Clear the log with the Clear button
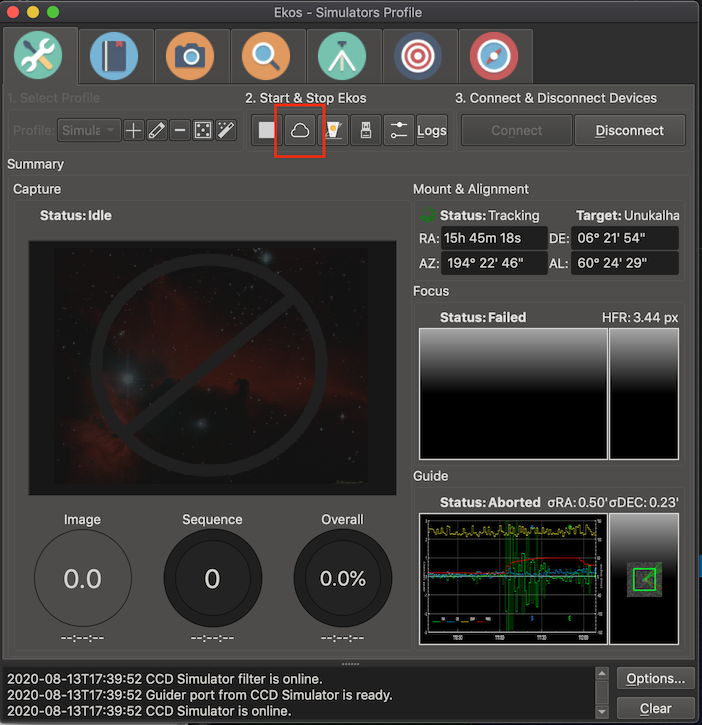 click(655, 708)
